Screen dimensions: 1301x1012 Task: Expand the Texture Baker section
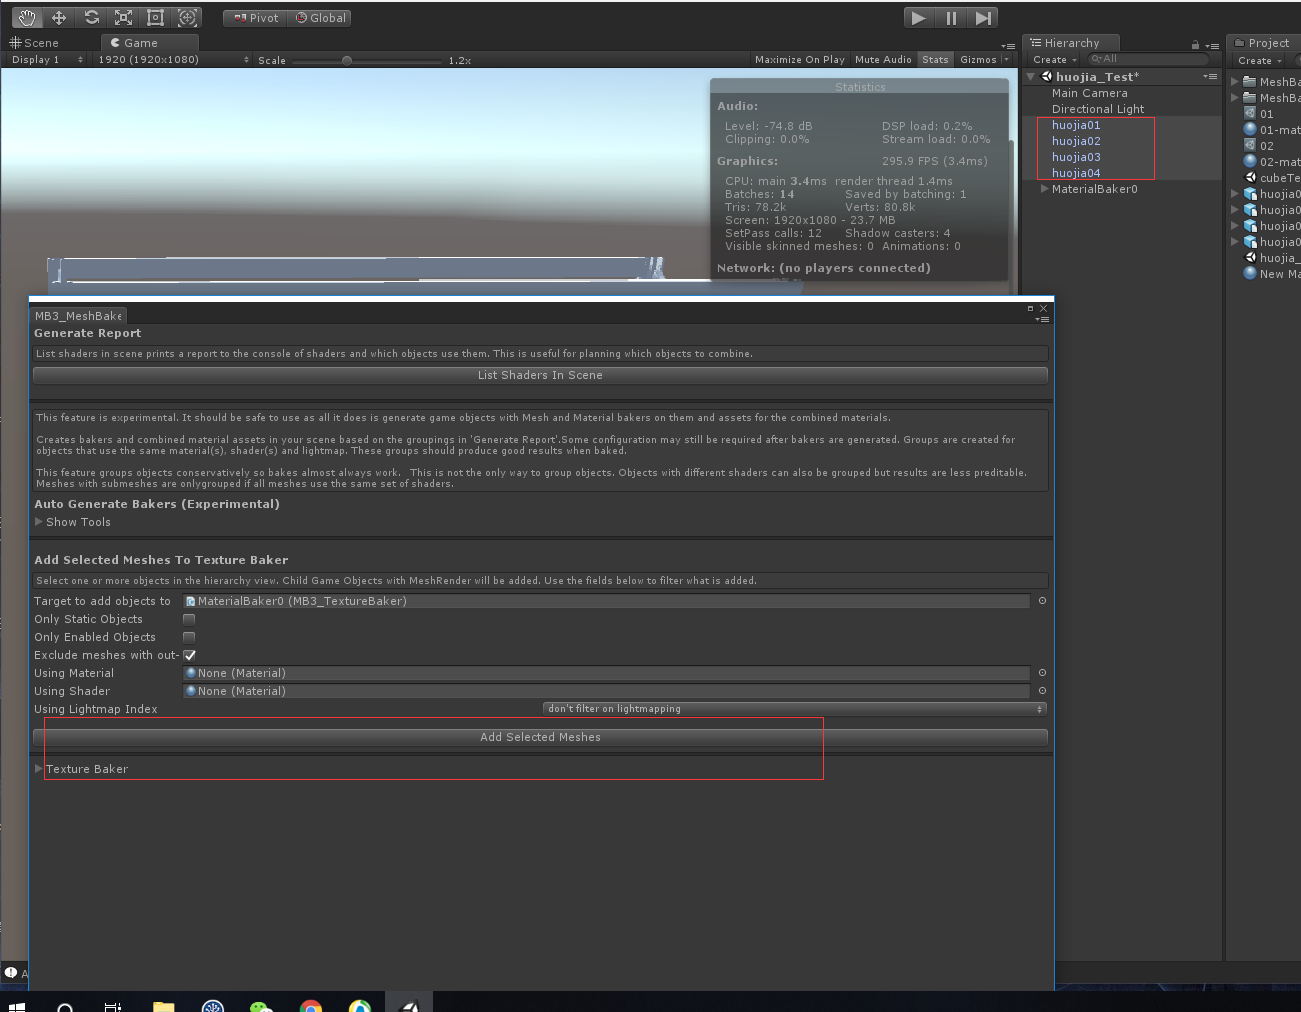click(x=38, y=769)
